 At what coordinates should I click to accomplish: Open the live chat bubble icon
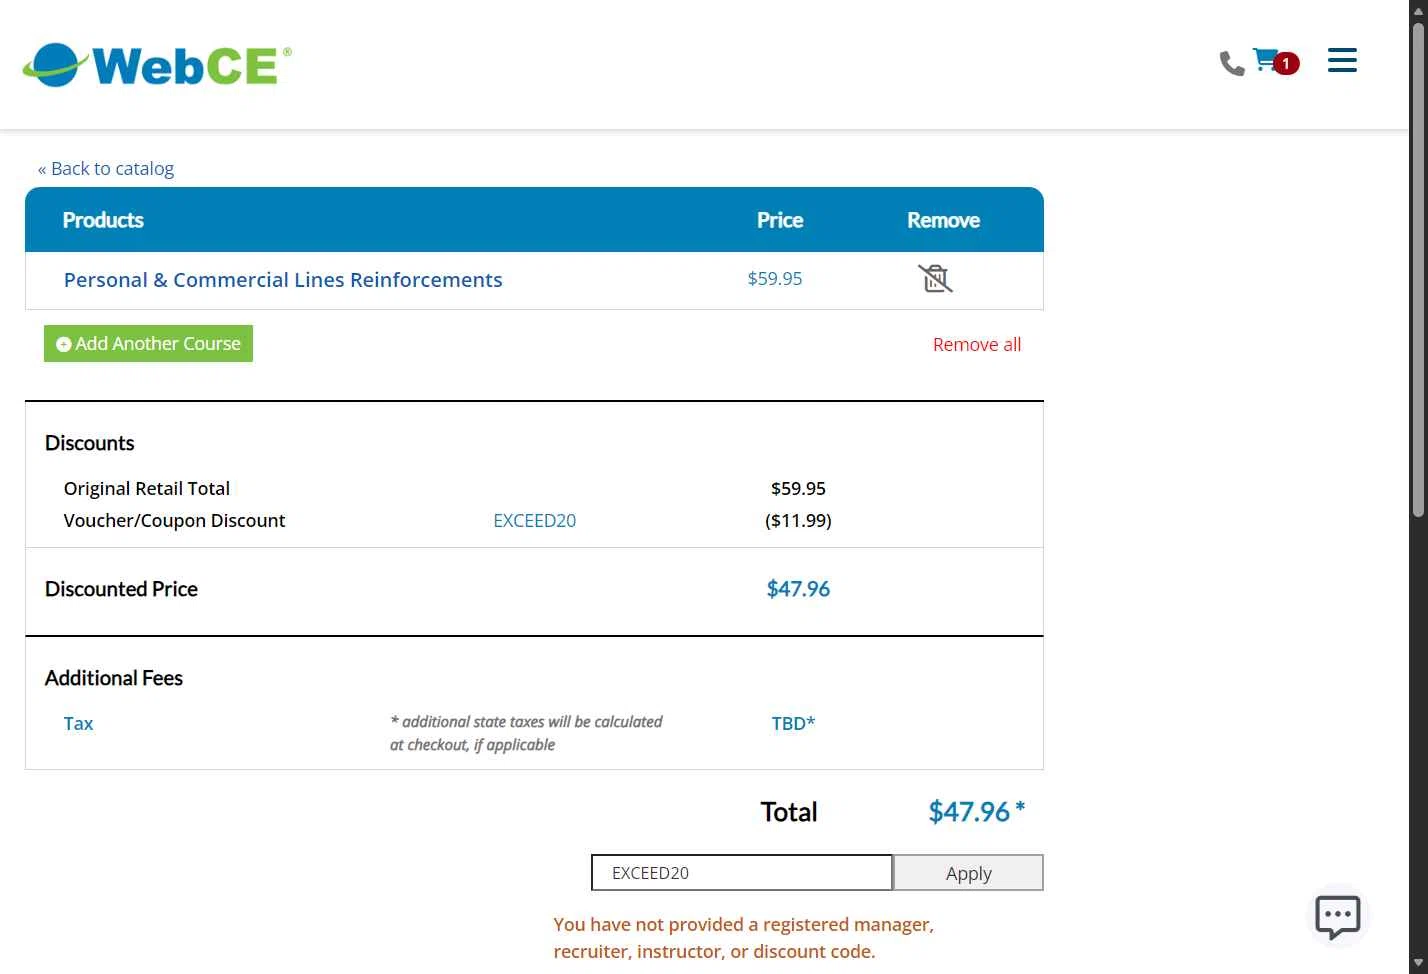(1337, 916)
